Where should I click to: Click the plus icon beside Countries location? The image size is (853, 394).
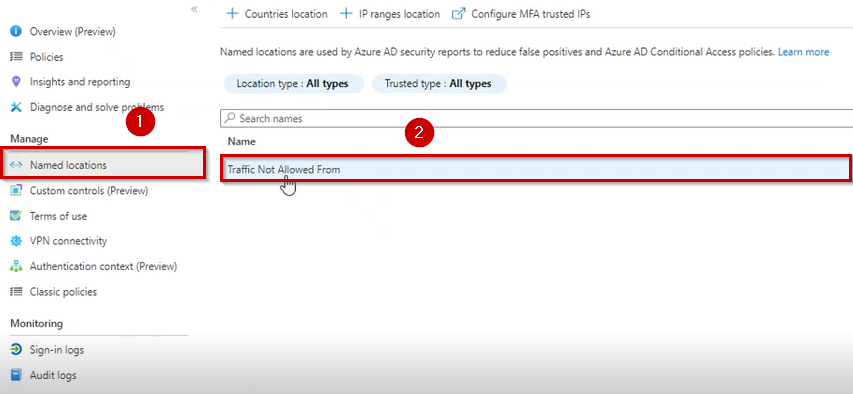(232, 14)
